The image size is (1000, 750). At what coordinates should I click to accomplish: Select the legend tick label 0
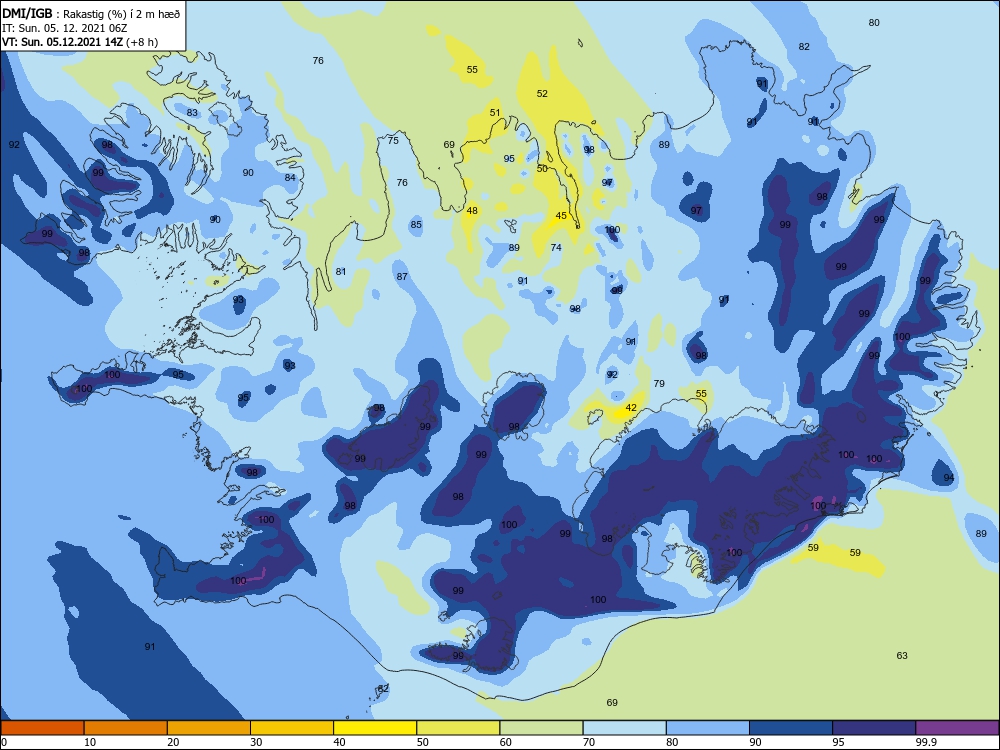tap(4, 742)
